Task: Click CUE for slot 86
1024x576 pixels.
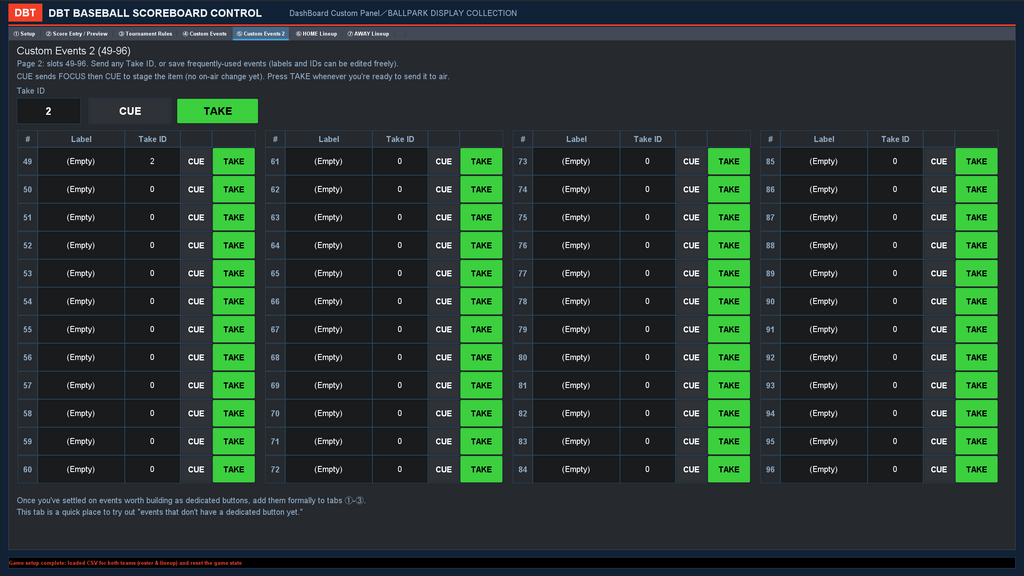Action: (x=938, y=189)
